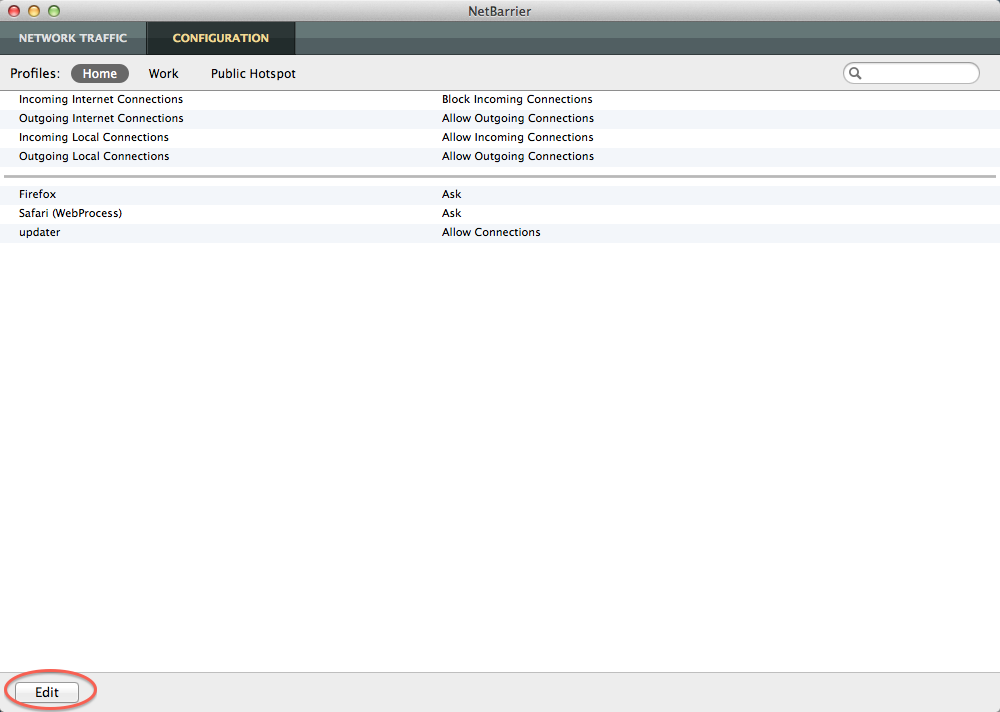This screenshot has height=712, width=1000.
Task: Close the NetBarrier window
Action: (14, 11)
